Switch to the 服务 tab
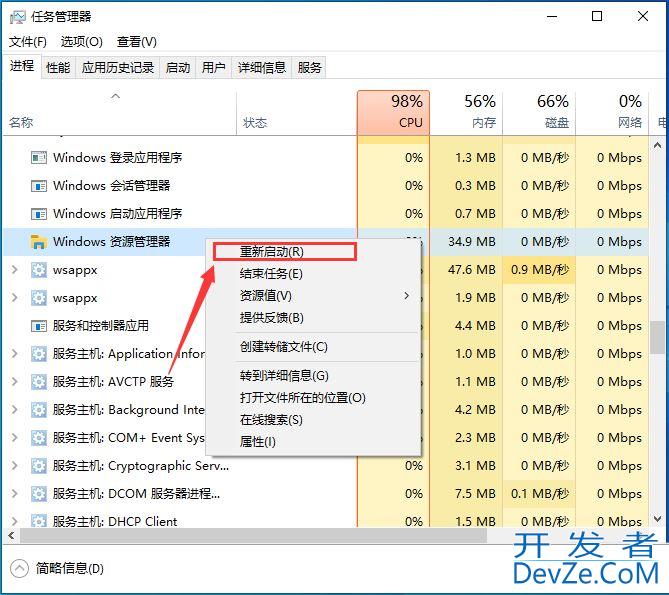 [309, 67]
